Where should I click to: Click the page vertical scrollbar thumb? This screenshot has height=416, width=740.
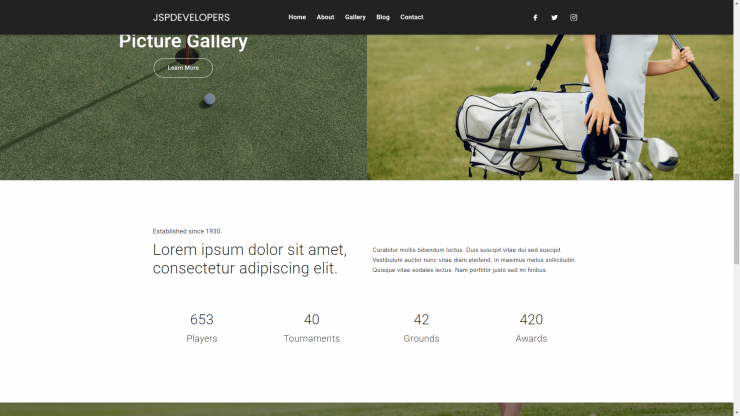(x=736, y=219)
